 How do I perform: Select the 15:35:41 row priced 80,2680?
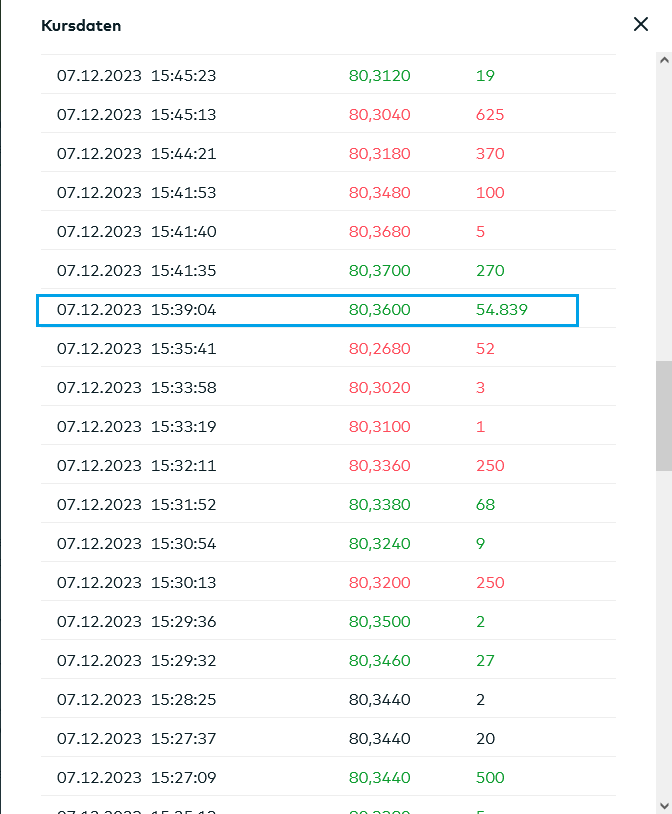(x=307, y=349)
